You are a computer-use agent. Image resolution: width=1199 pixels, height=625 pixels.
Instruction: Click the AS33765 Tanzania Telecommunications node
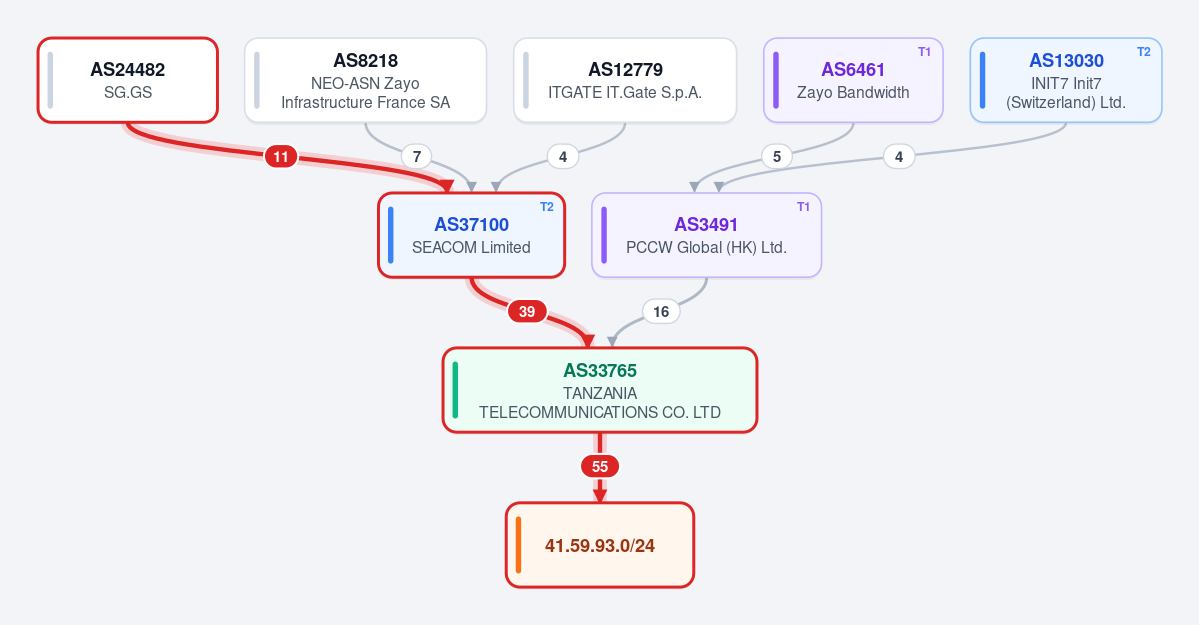(x=600, y=390)
